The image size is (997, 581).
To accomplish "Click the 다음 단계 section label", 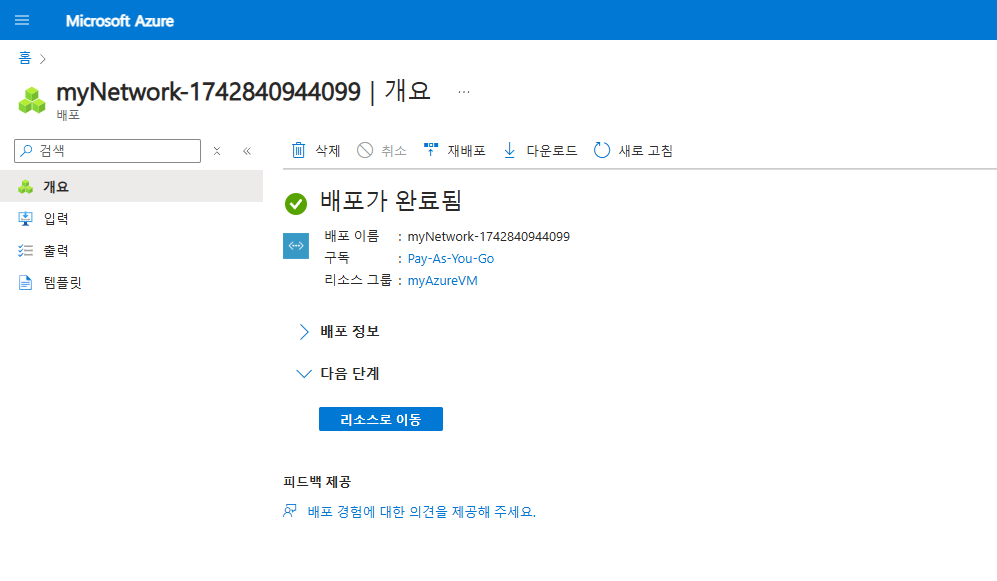I will (x=350, y=374).
